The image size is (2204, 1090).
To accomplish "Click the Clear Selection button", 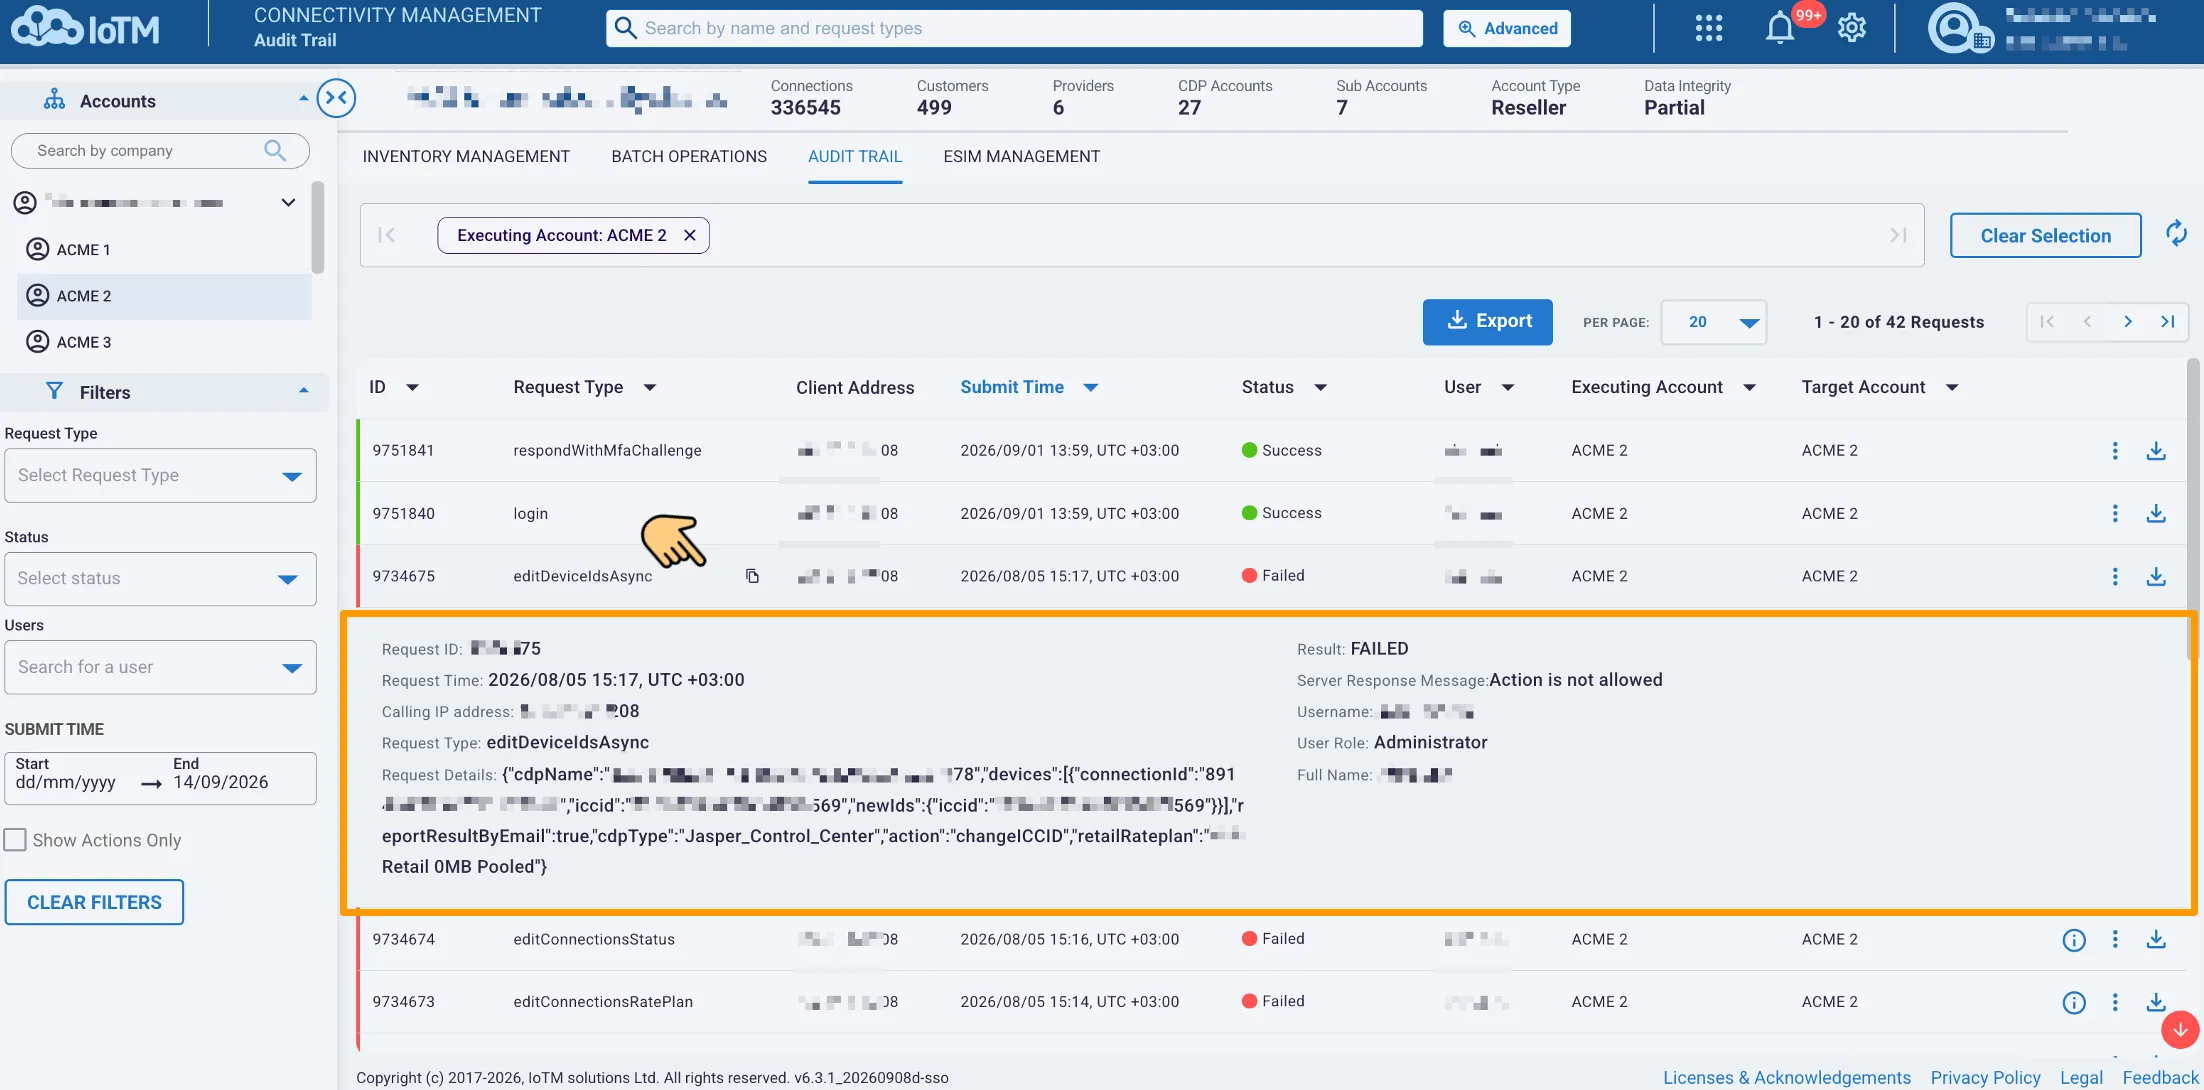I will tap(2046, 236).
